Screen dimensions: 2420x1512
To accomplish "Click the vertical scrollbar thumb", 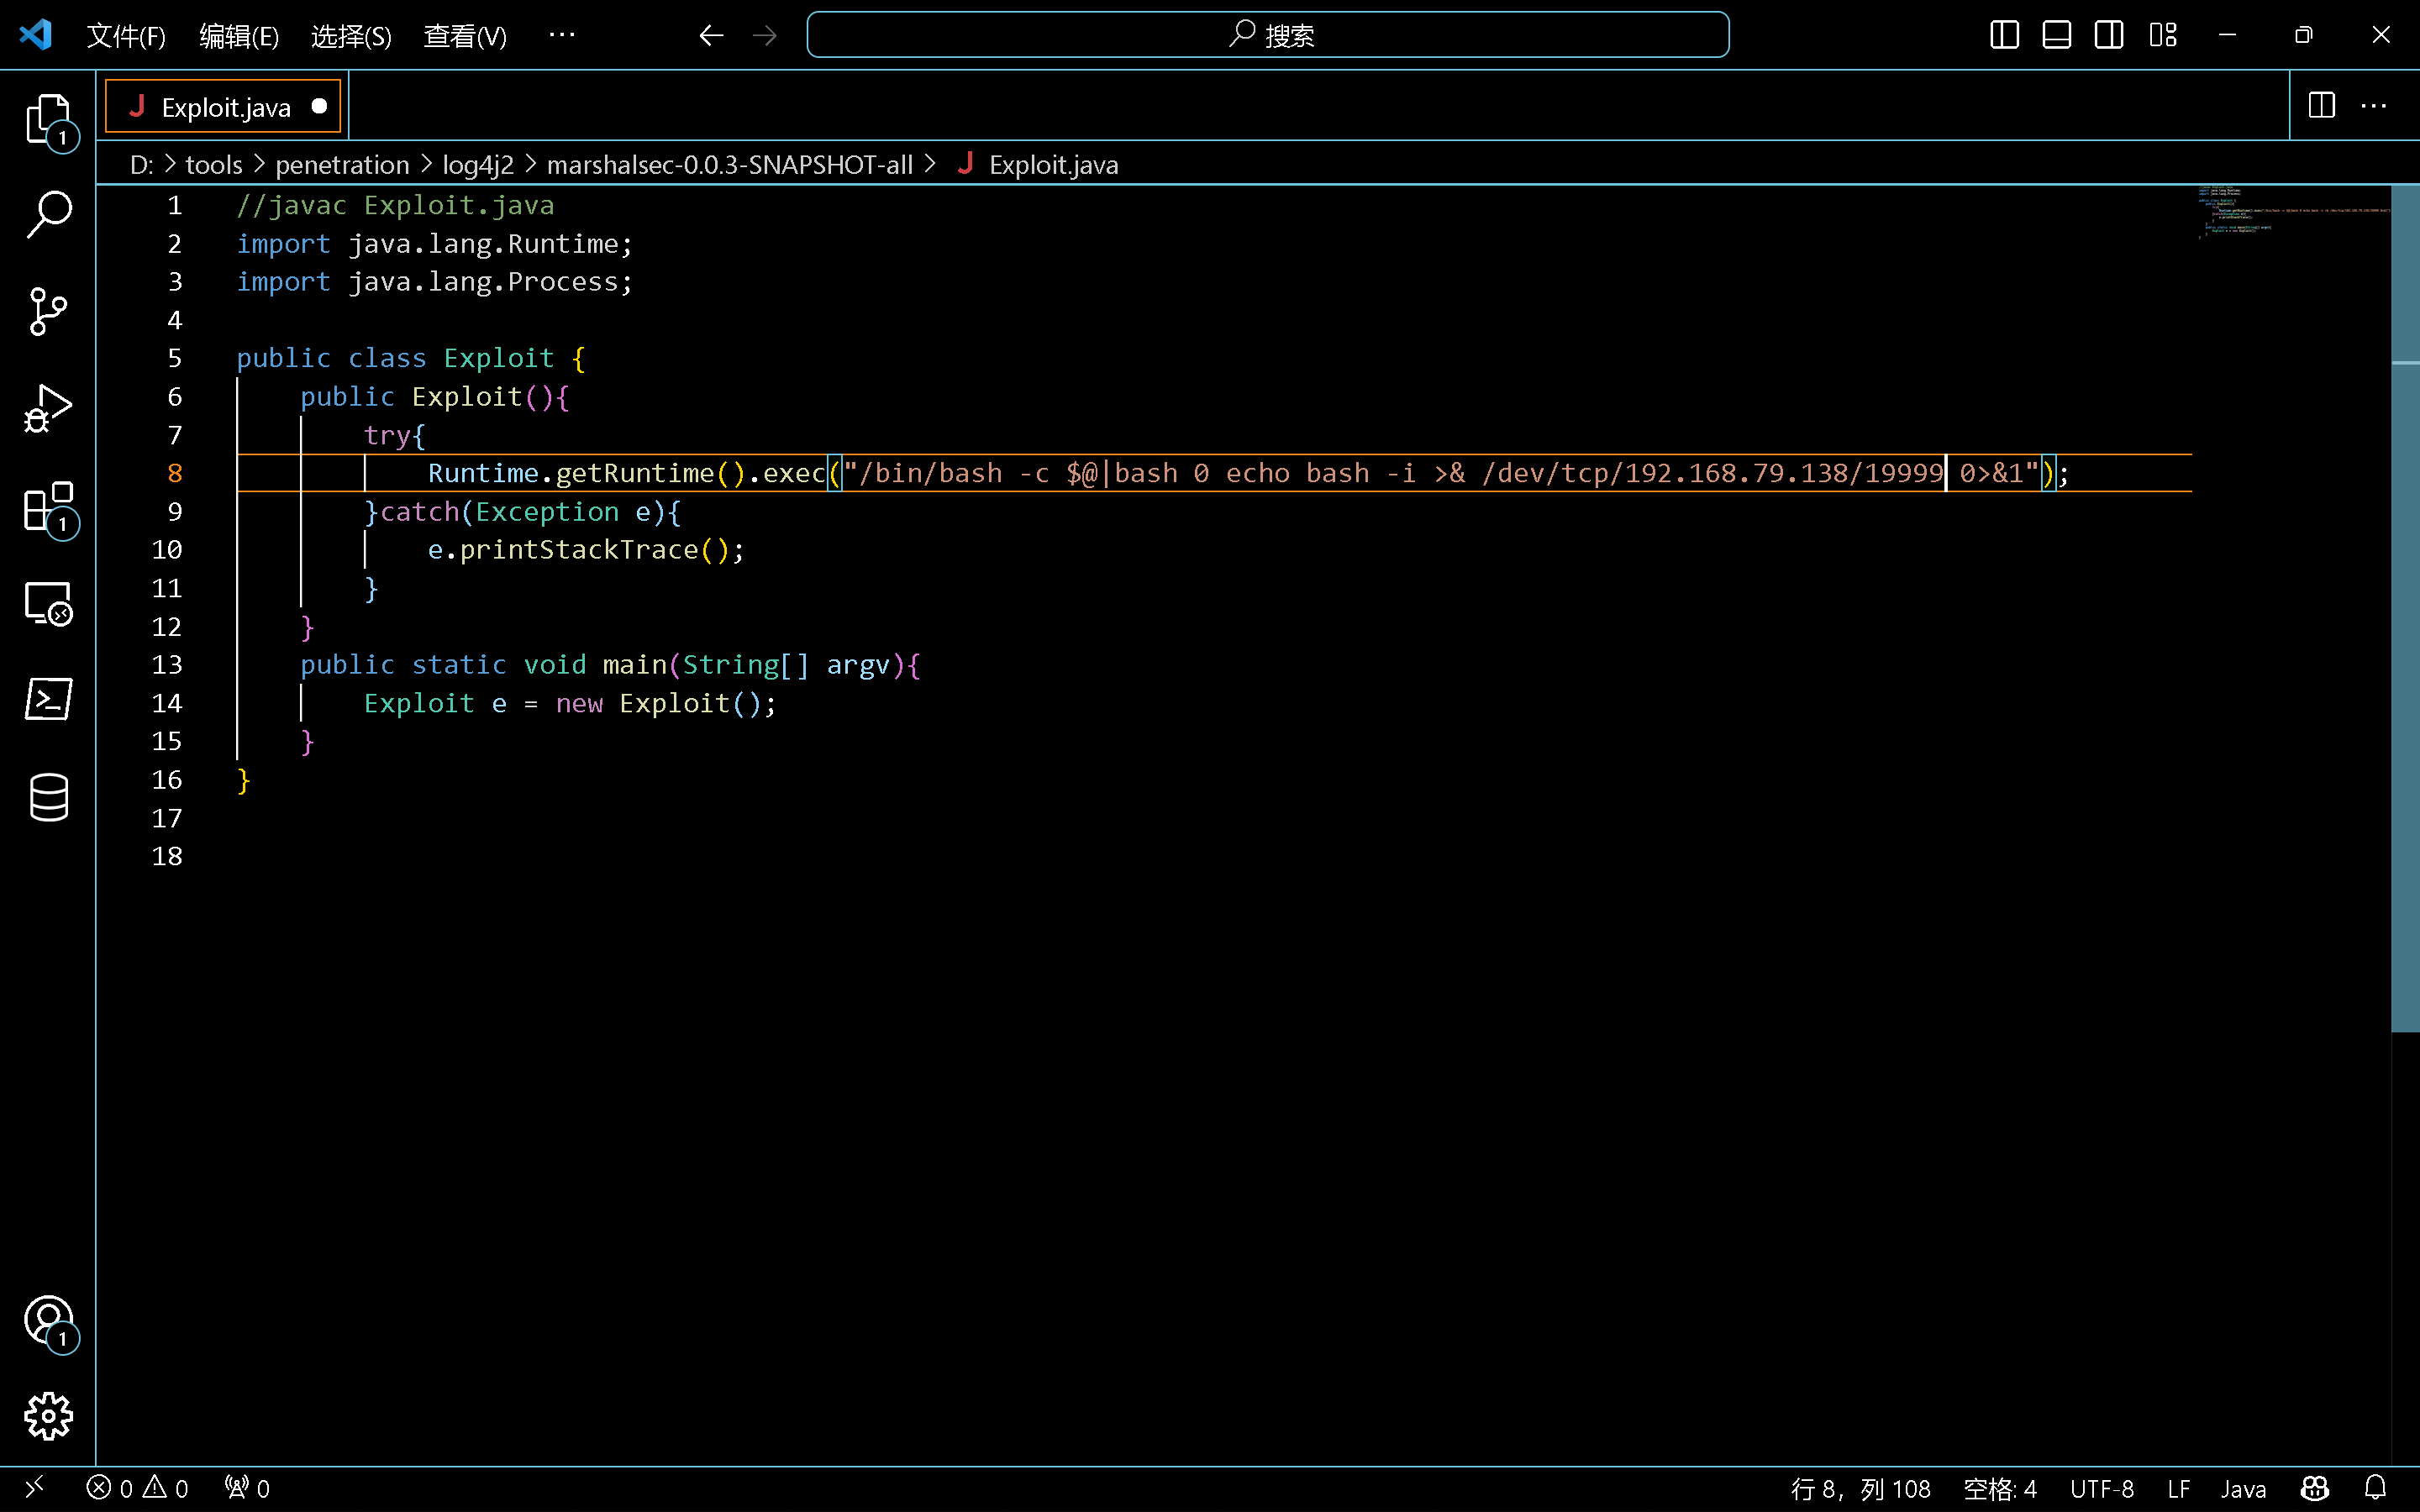I will (x=2404, y=608).
